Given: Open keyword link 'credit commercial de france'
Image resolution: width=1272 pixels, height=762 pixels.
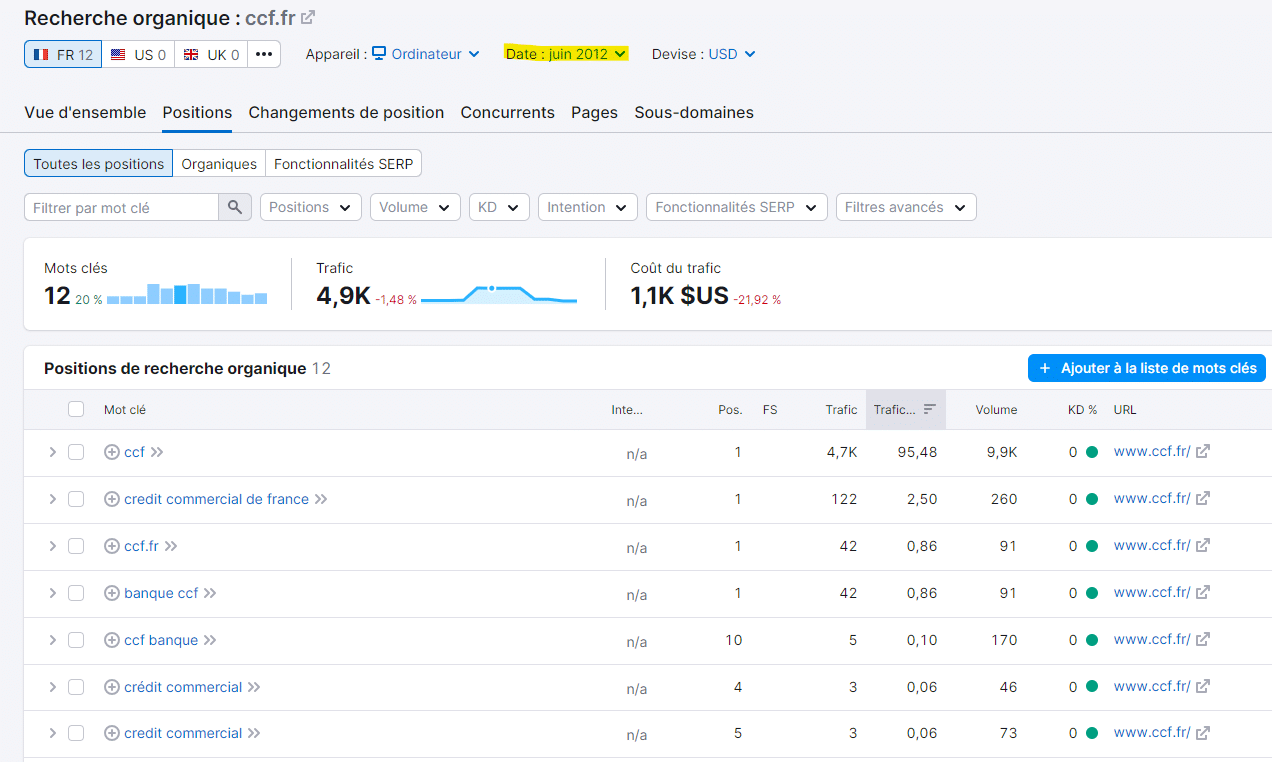Looking at the screenshot, I should [217, 499].
